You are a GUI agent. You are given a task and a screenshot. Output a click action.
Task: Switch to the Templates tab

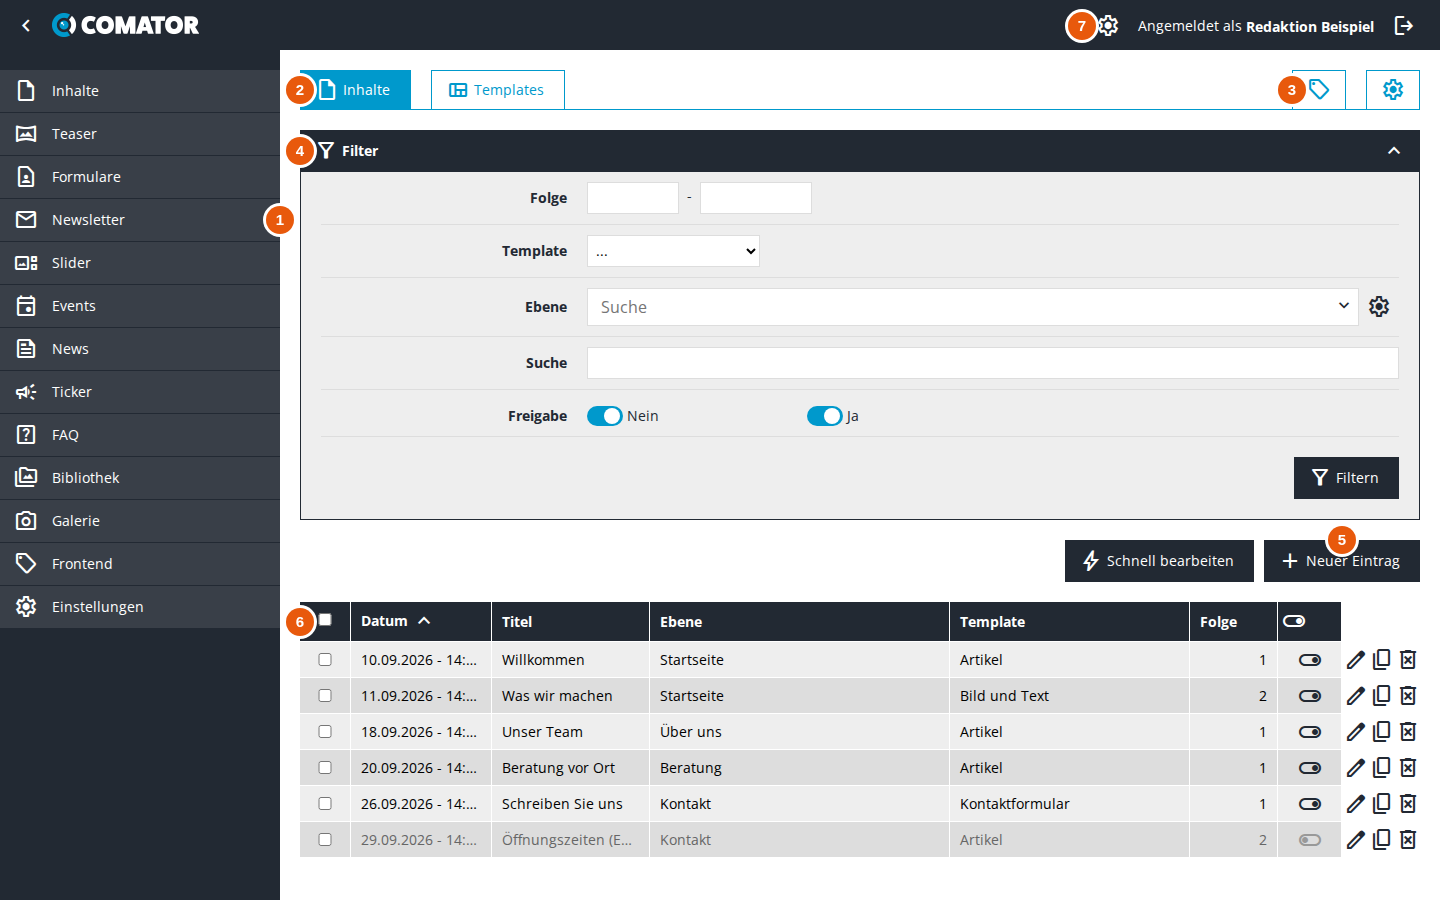[498, 90]
